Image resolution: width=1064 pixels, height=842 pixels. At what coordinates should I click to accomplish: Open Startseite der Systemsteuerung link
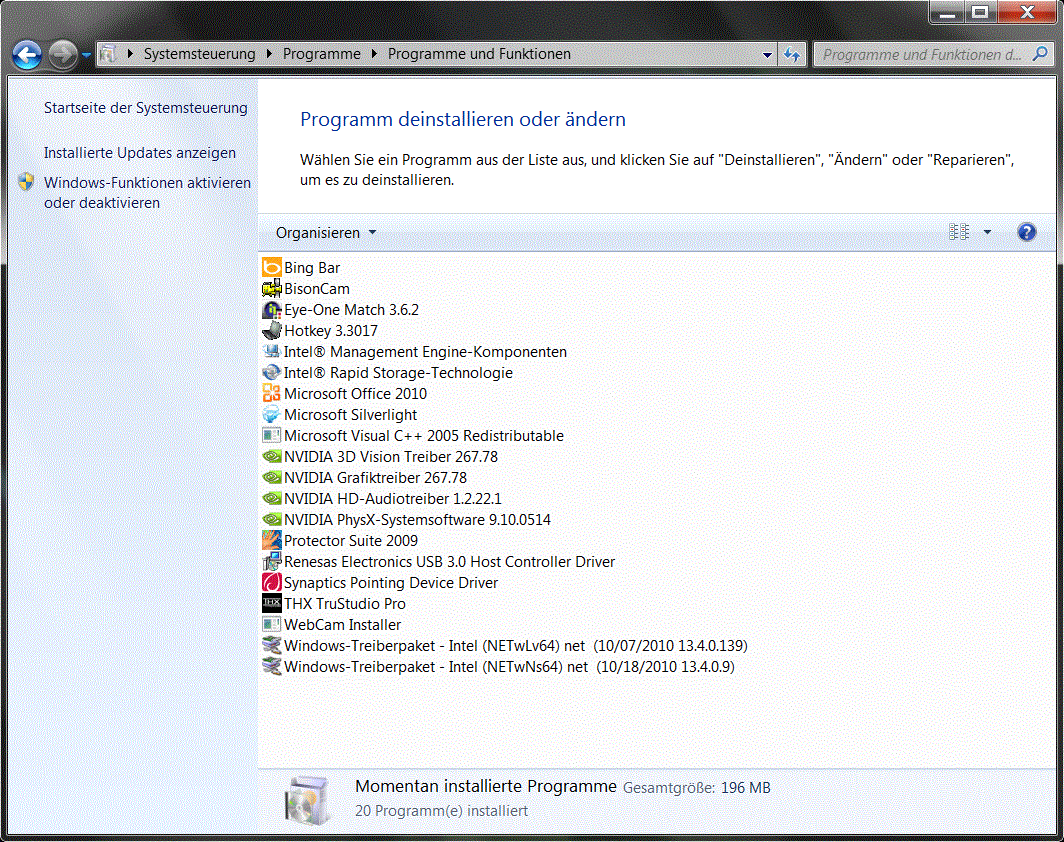coord(146,108)
